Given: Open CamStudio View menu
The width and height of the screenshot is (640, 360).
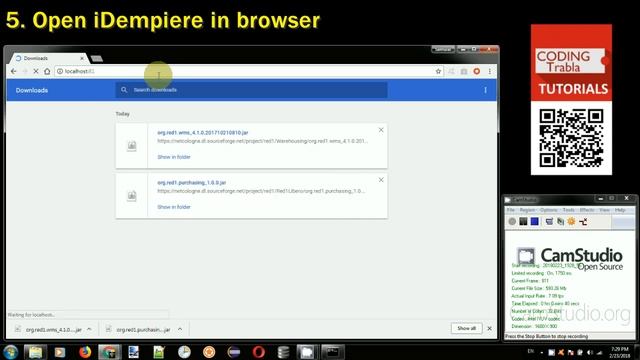Looking at the screenshot, I should tap(604, 210).
